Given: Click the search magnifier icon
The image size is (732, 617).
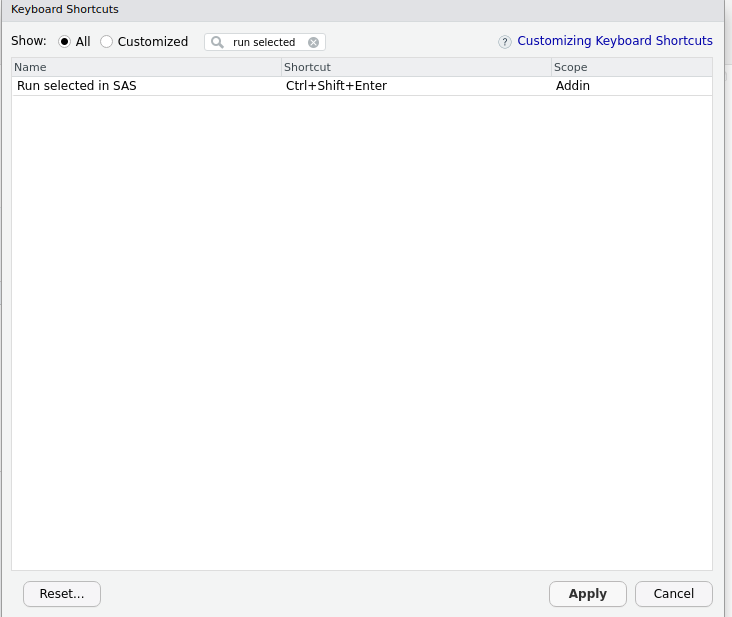Looking at the screenshot, I should point(217,42).
